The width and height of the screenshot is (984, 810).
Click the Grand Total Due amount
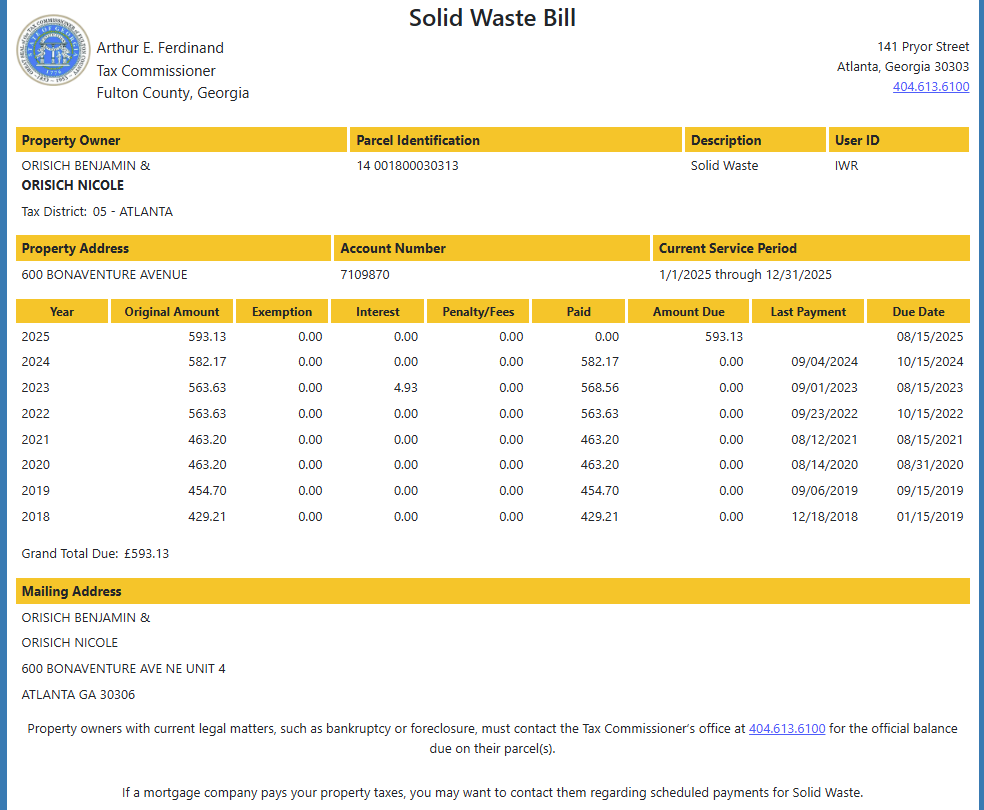click(x=146, y=554)
